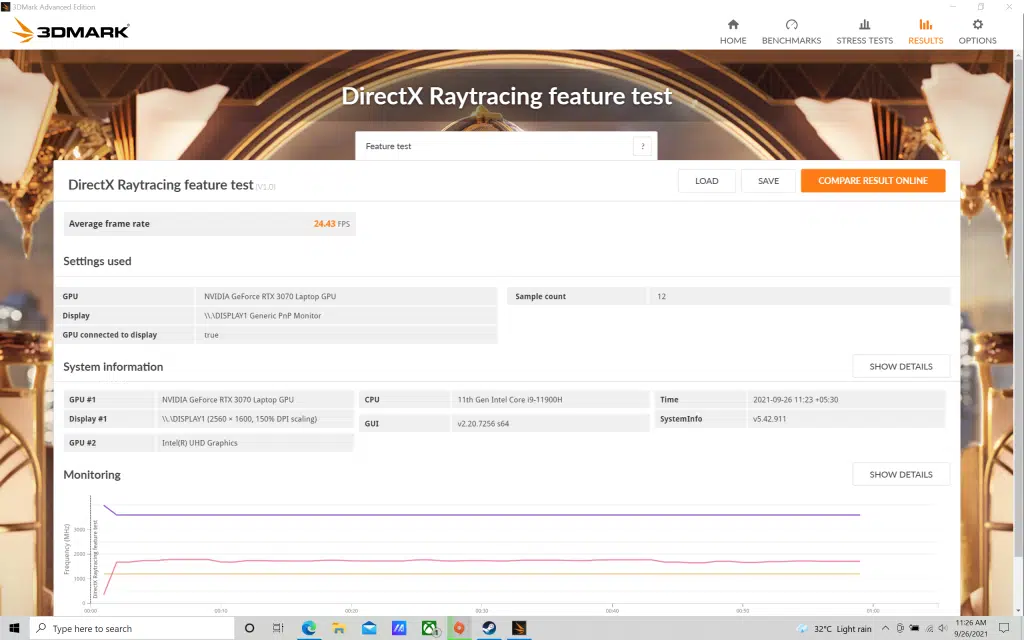This screenshot has width=1024, height=640.
Task: Open the taskbar clock and date
Action: point(970,628)
